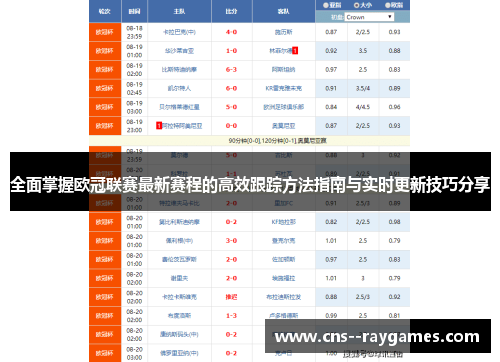Click the 4/4.5 handicap value
The image size is (500, 362).
(x=363, y=107)
